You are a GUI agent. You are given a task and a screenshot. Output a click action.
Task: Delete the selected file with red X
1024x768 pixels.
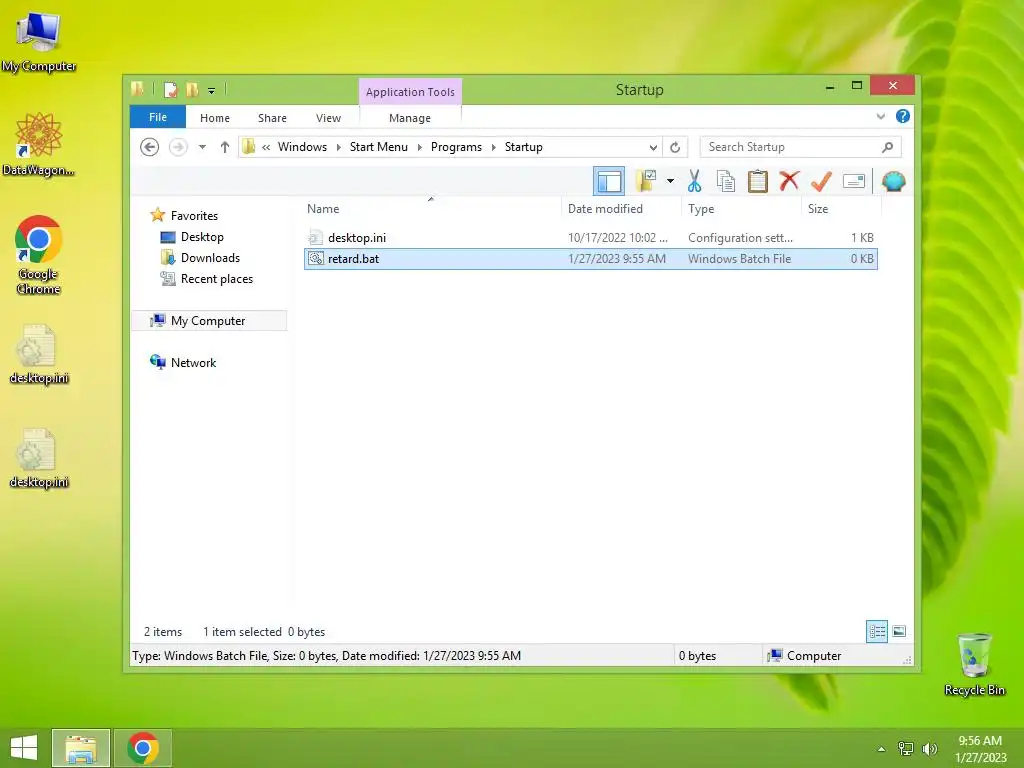click(789, 180)
